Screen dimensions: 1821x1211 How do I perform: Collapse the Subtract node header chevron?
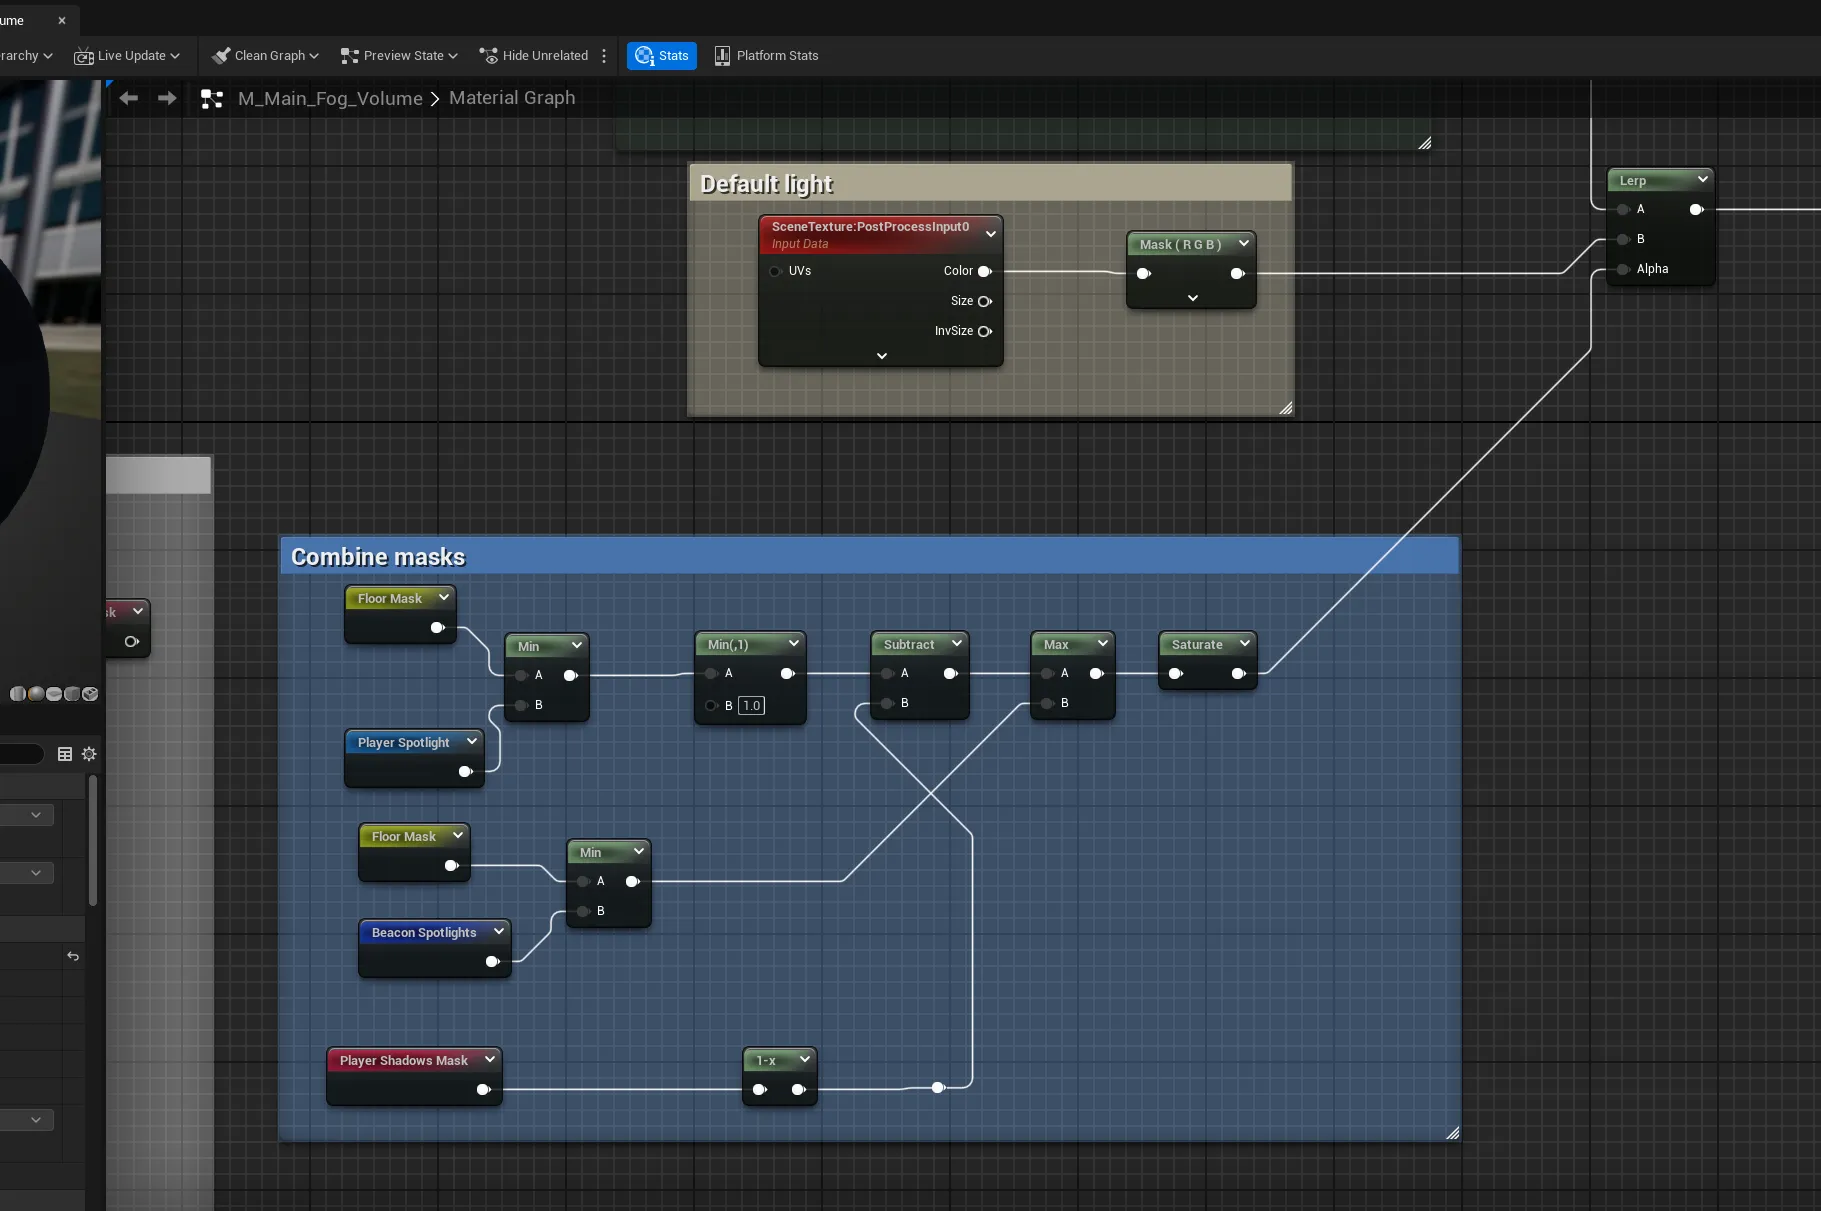(957, 643)
